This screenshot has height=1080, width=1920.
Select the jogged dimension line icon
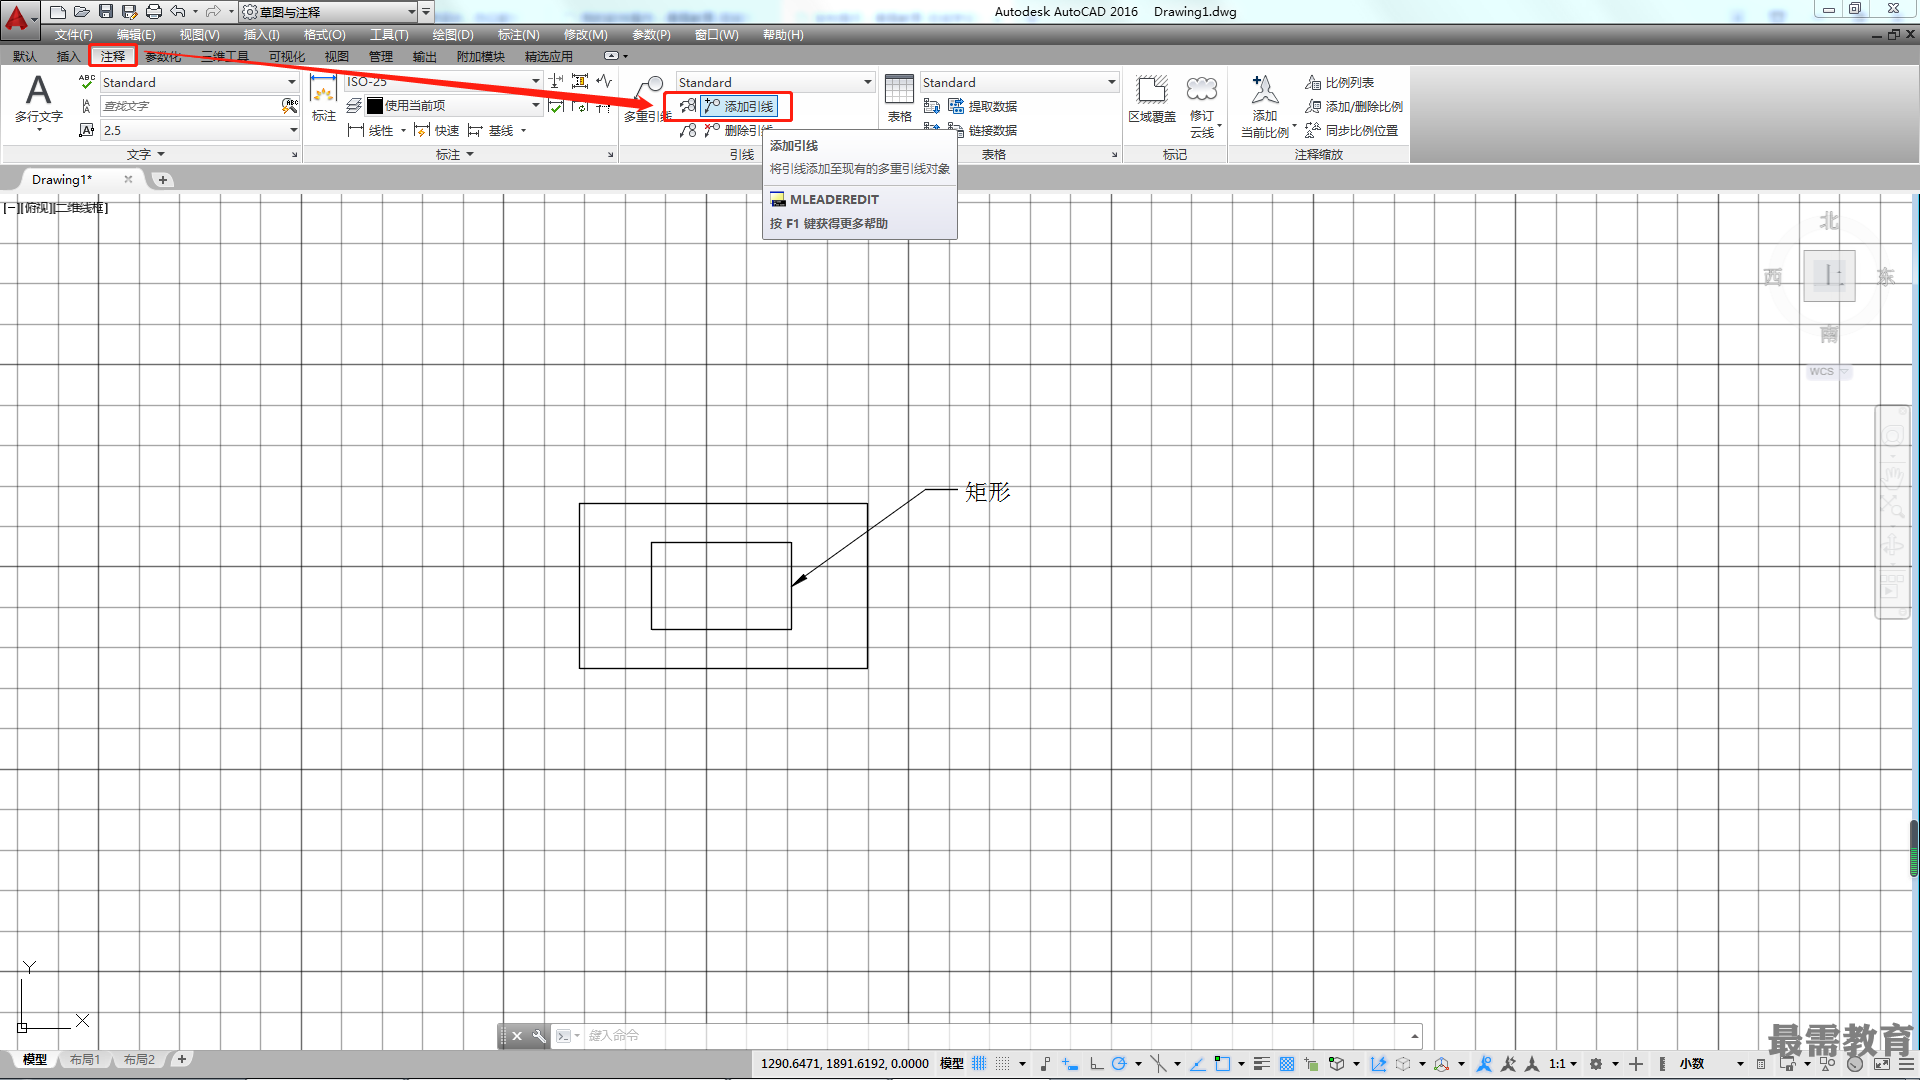604,82
